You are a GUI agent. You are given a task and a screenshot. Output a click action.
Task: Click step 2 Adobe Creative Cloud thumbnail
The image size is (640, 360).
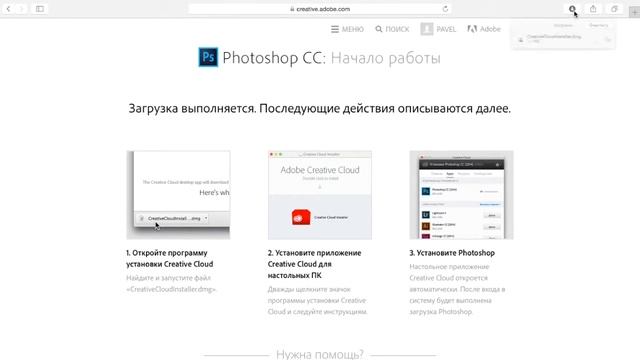pyautogui.click(x=320, y=195)
